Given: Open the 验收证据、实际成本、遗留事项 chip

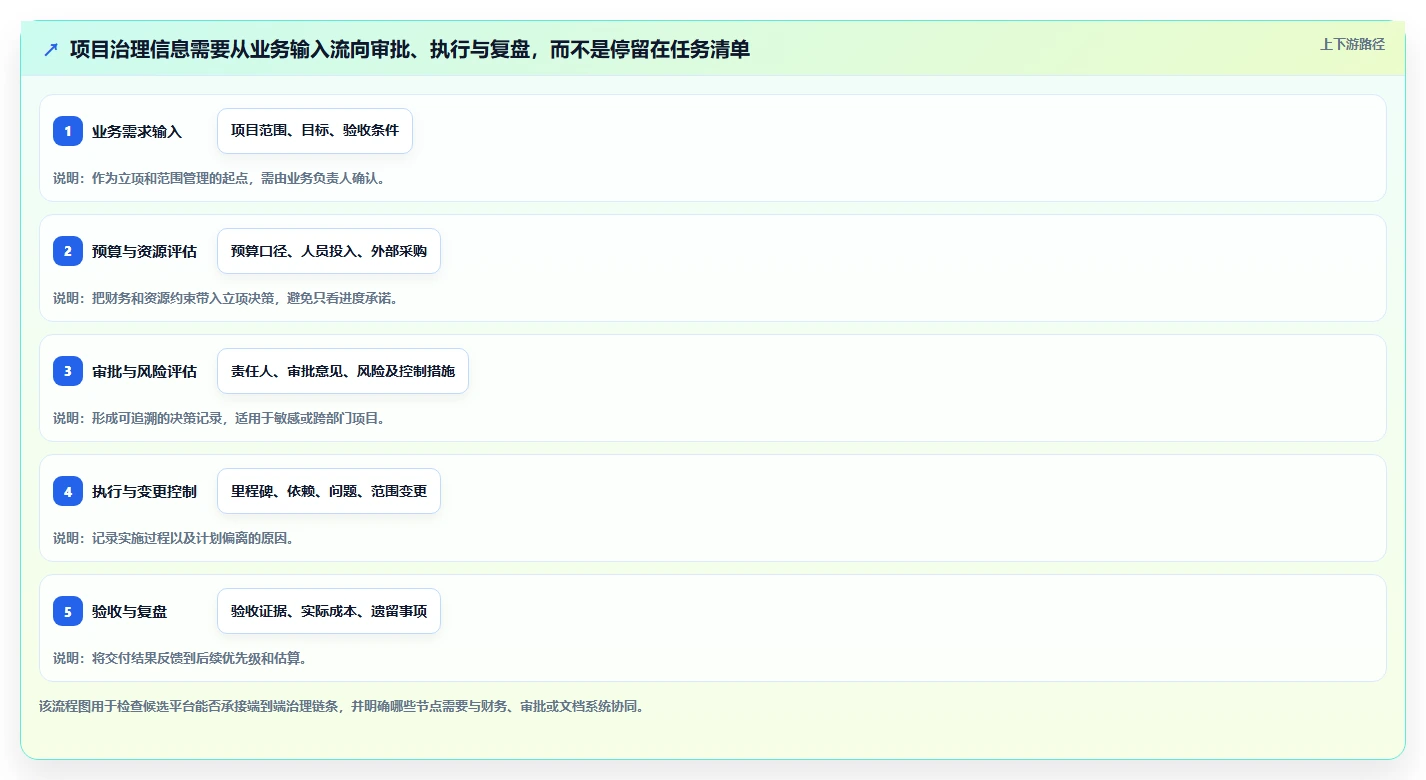Looking at the screenshot, I should [x=329, y=611].
